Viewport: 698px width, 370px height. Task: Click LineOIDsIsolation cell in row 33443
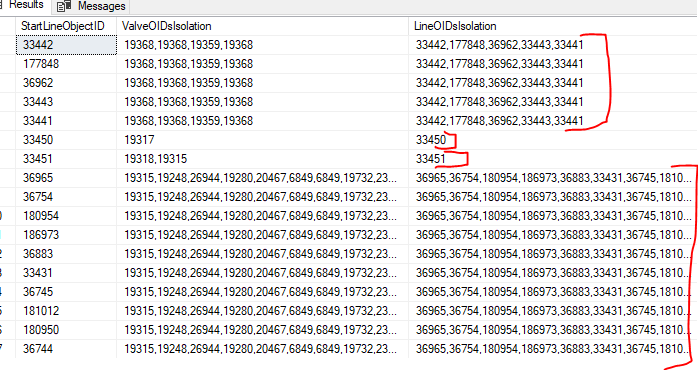coord(553,102)
